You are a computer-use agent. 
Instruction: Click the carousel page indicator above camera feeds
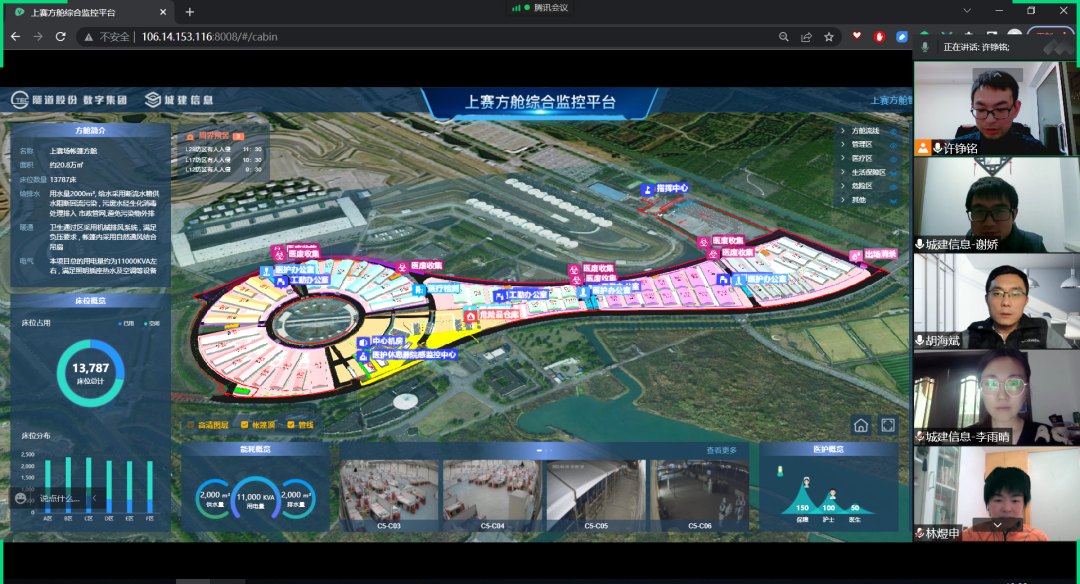pyautogui.click(x=544, y=450)
